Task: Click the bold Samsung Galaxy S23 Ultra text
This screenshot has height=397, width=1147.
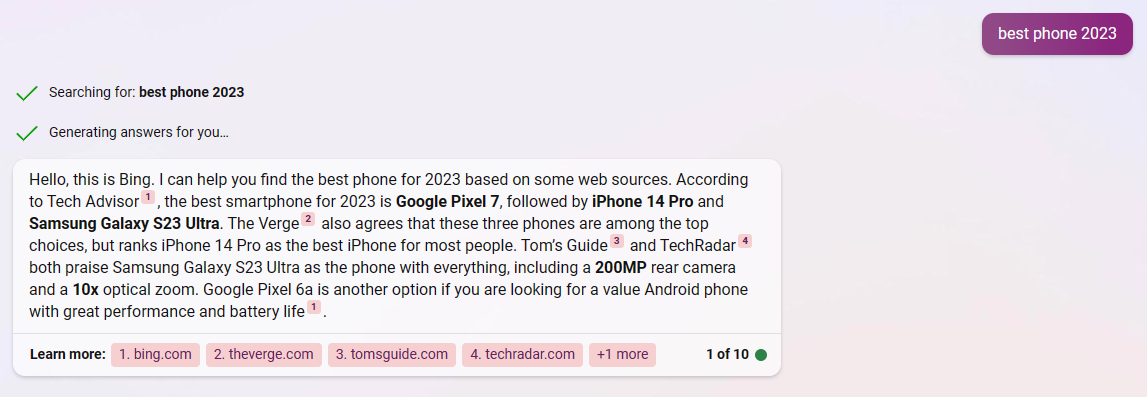Action: [x=124, y=223]
